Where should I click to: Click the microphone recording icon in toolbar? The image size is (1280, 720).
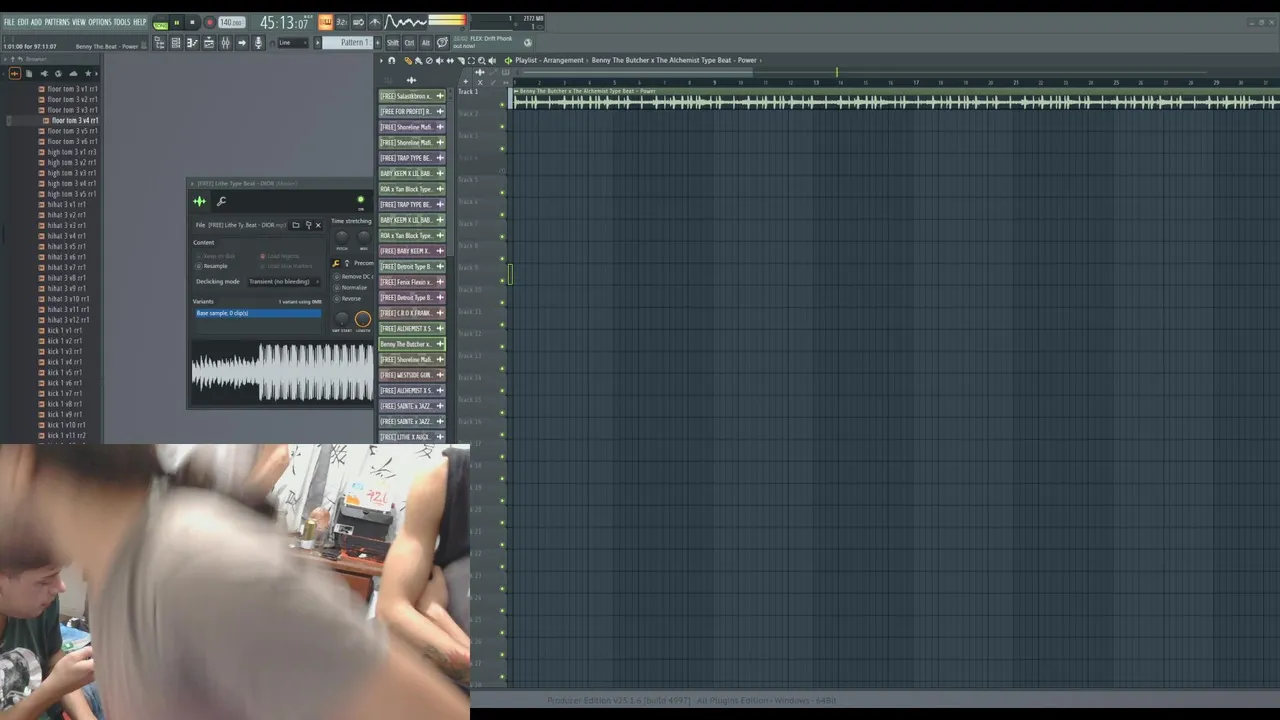(x=258, y=43)
